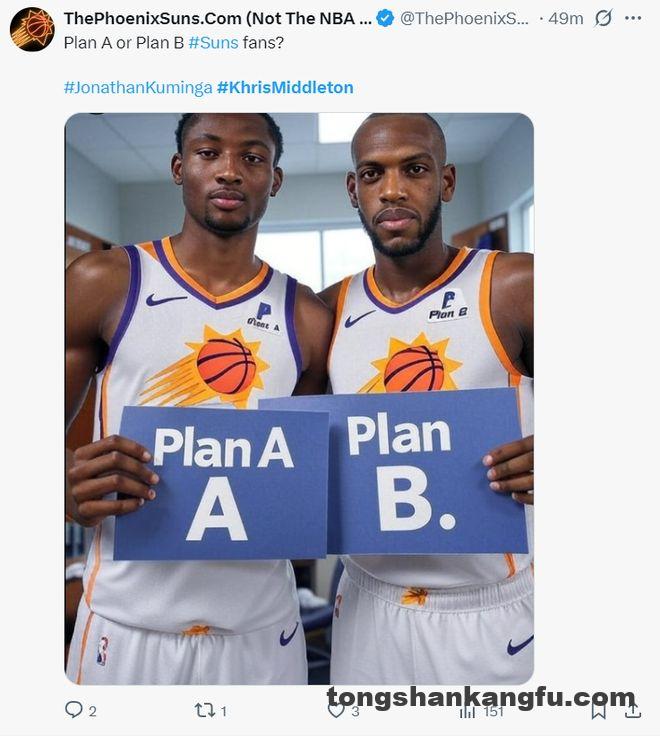
Task: Click the repost count number 1
Action: pos(224,712)
